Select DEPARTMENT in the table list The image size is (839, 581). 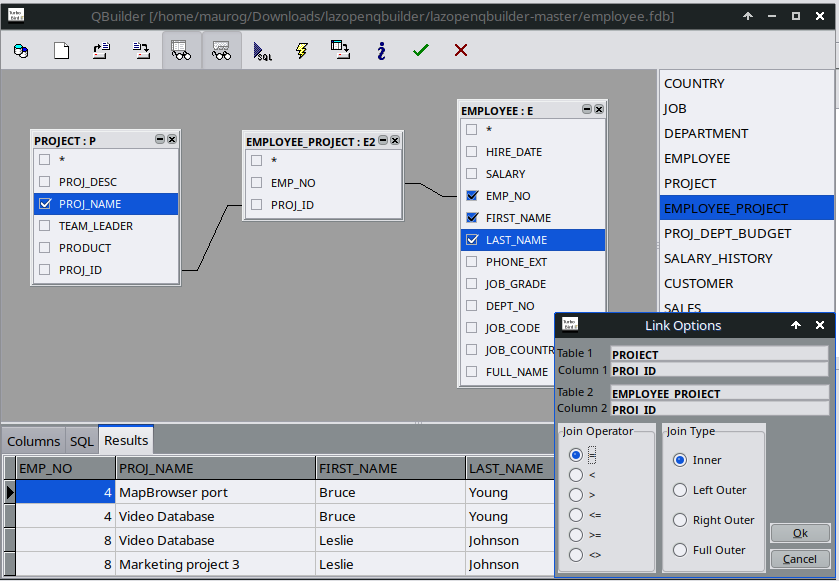pos(746,133)
